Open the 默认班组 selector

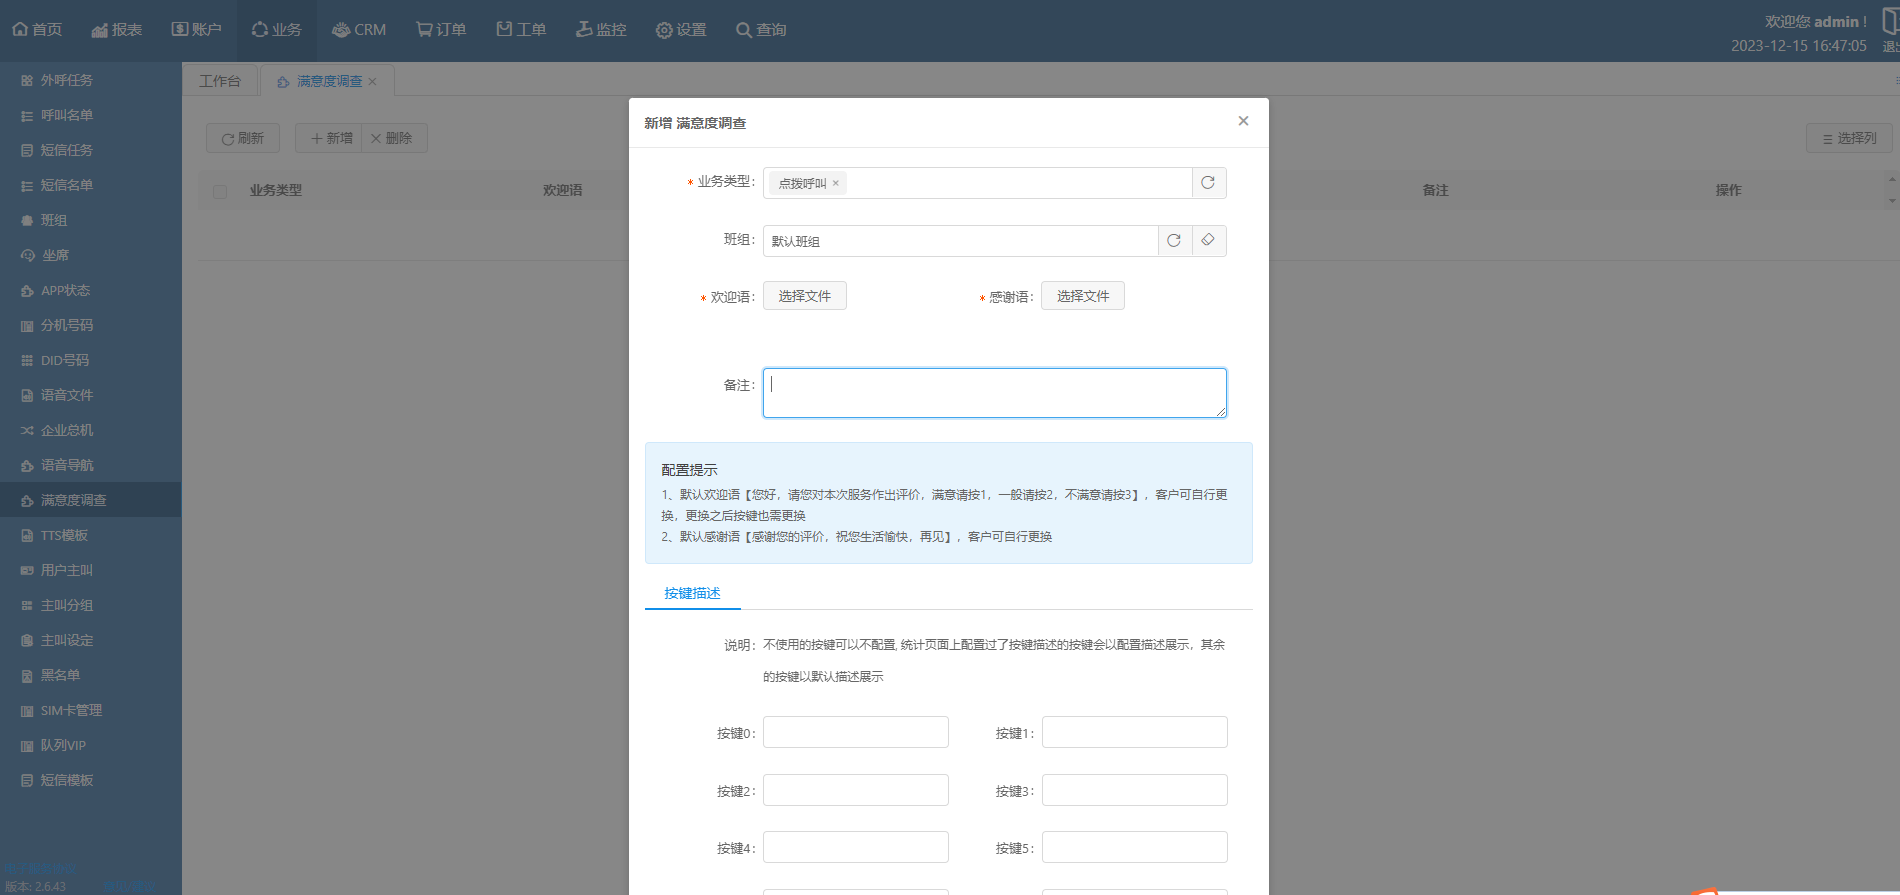(x=960, y=241)
